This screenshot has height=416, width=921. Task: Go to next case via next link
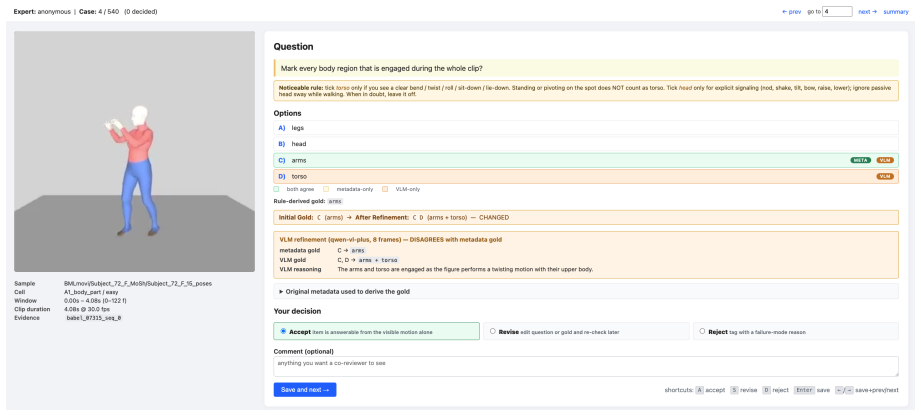coord(868,11)
